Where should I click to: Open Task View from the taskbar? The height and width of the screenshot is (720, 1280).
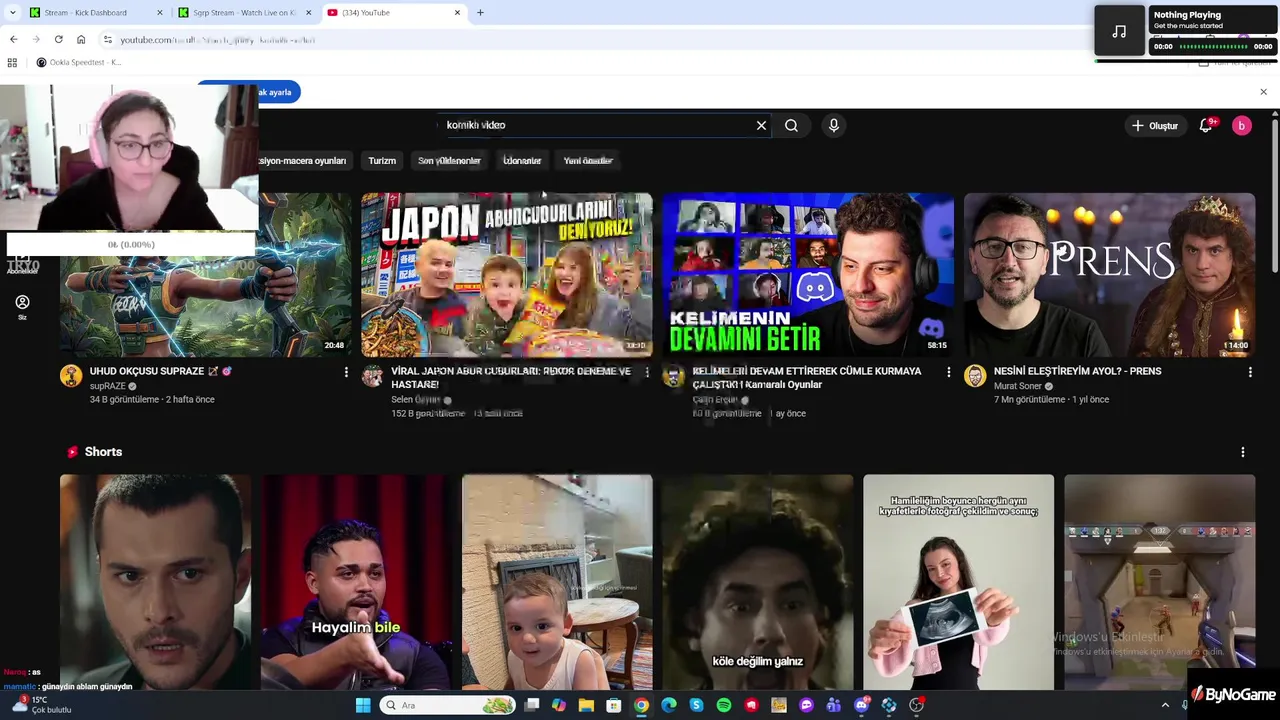coord(532,705)
